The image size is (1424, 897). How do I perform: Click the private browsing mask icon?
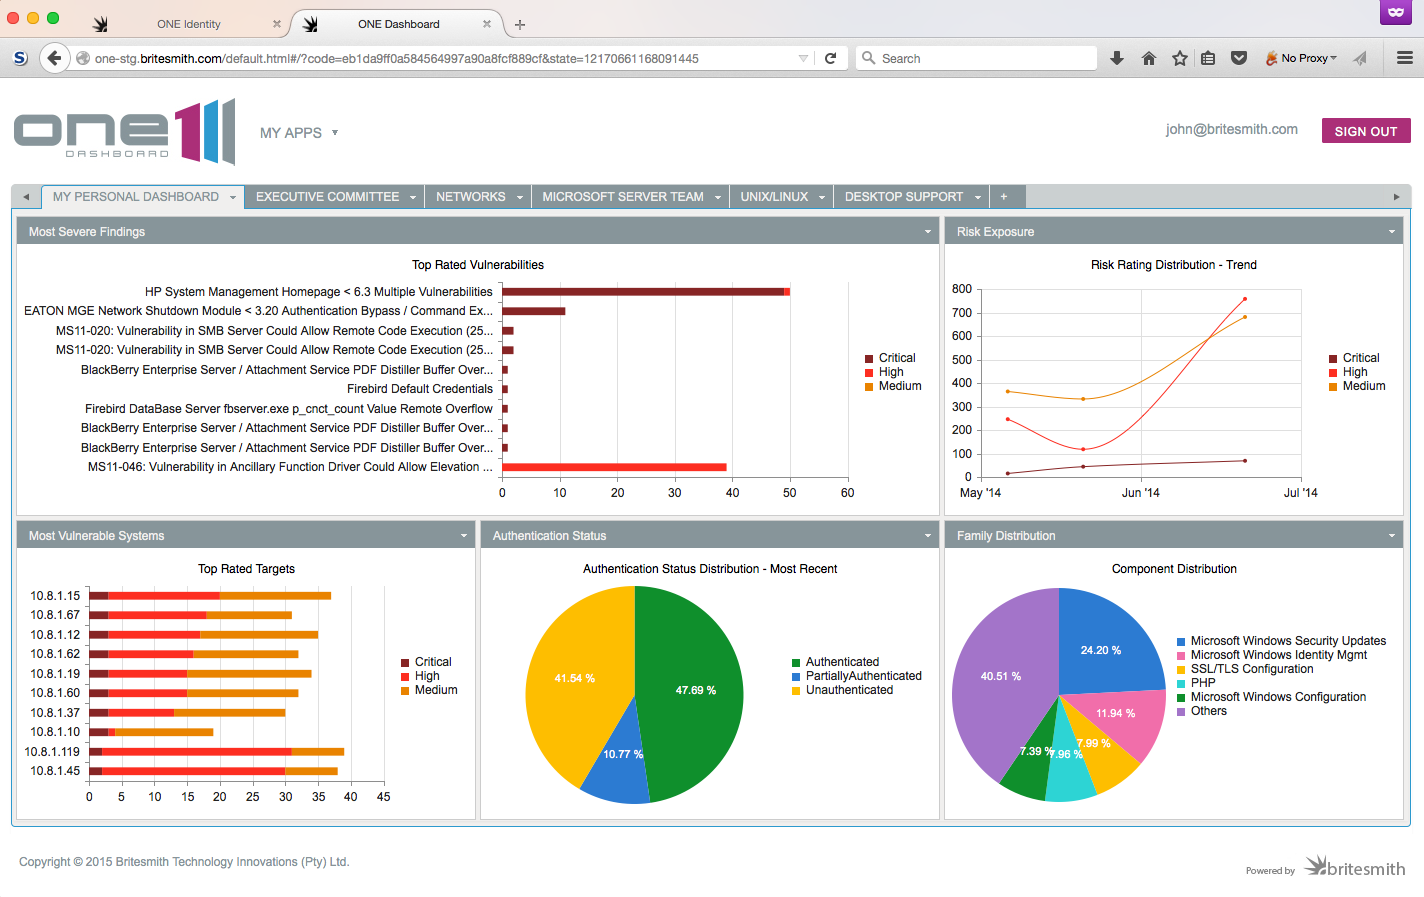tap(1395, 12)
